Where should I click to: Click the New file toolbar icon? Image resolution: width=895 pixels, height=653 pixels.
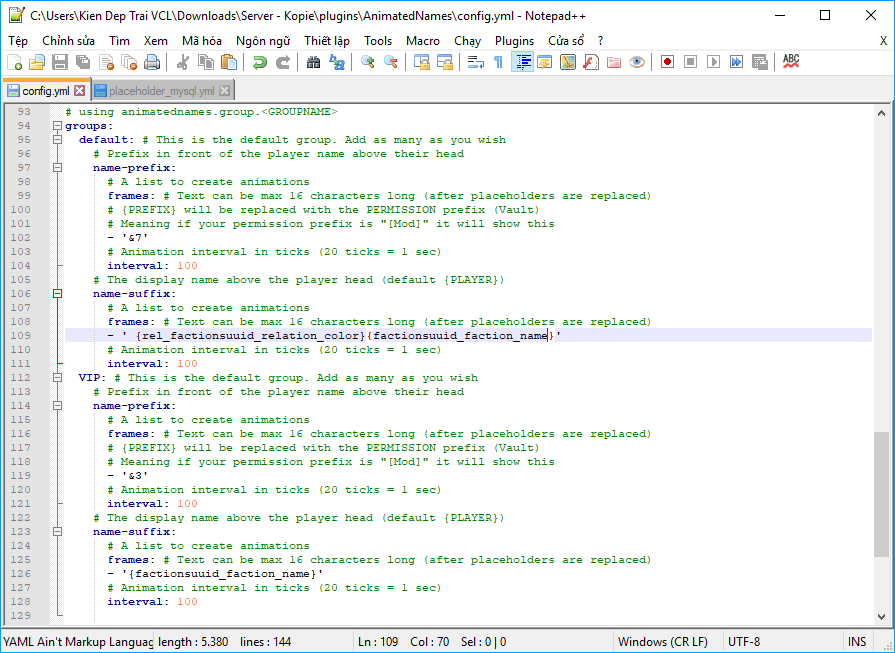coord(14,62)
